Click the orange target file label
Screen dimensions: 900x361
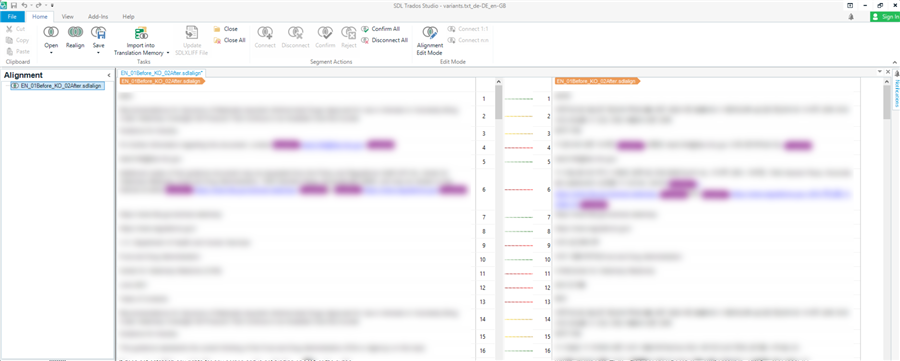point(598,81)
